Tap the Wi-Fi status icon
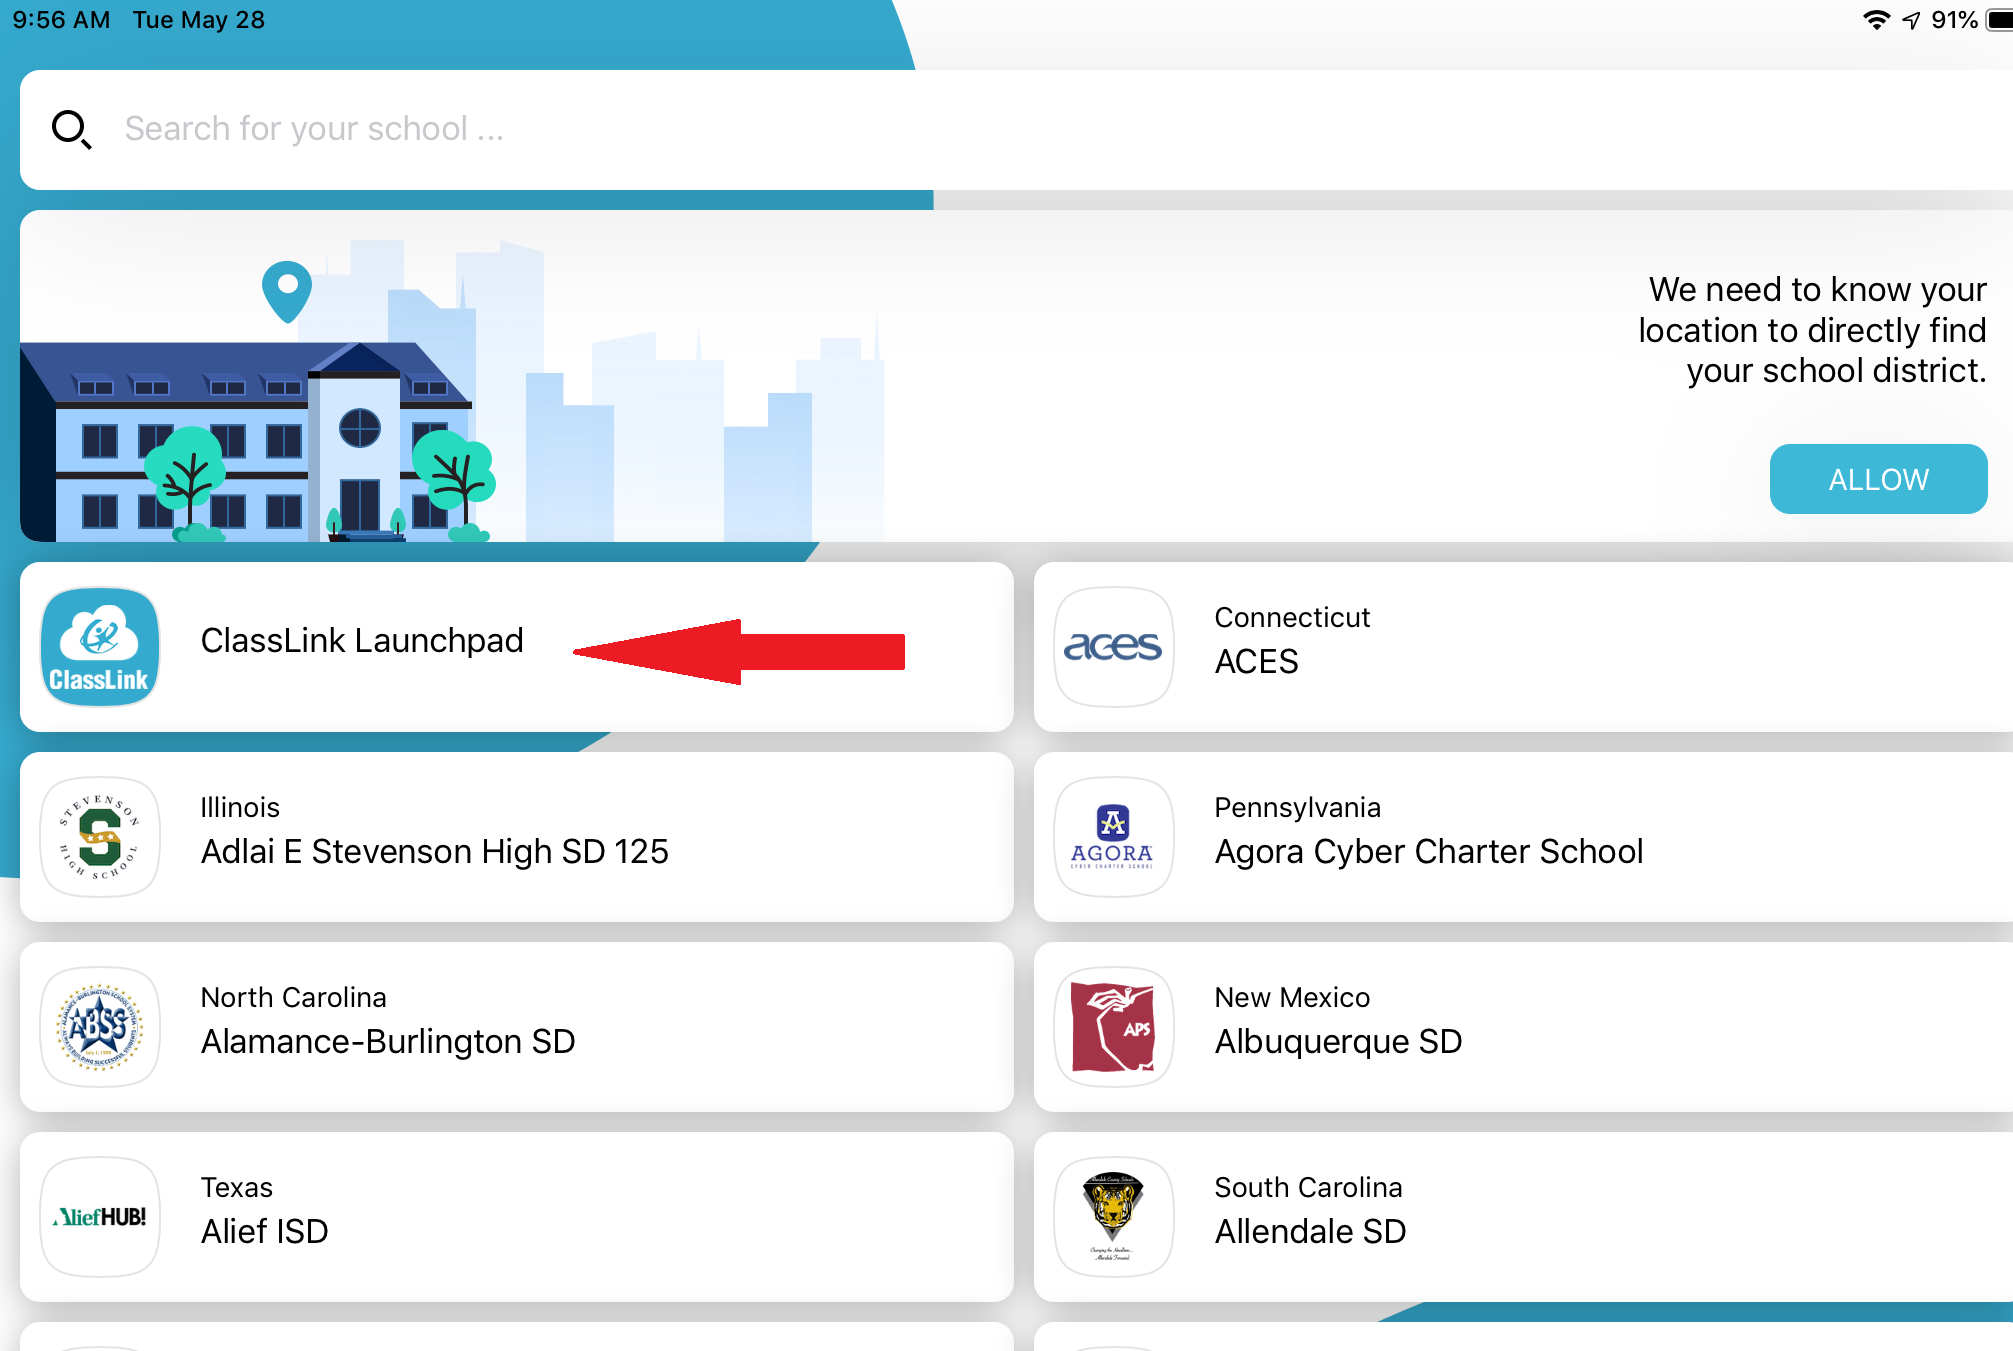The image size is (2013, 1351). pyautogui.click(x=1876, y=20)
